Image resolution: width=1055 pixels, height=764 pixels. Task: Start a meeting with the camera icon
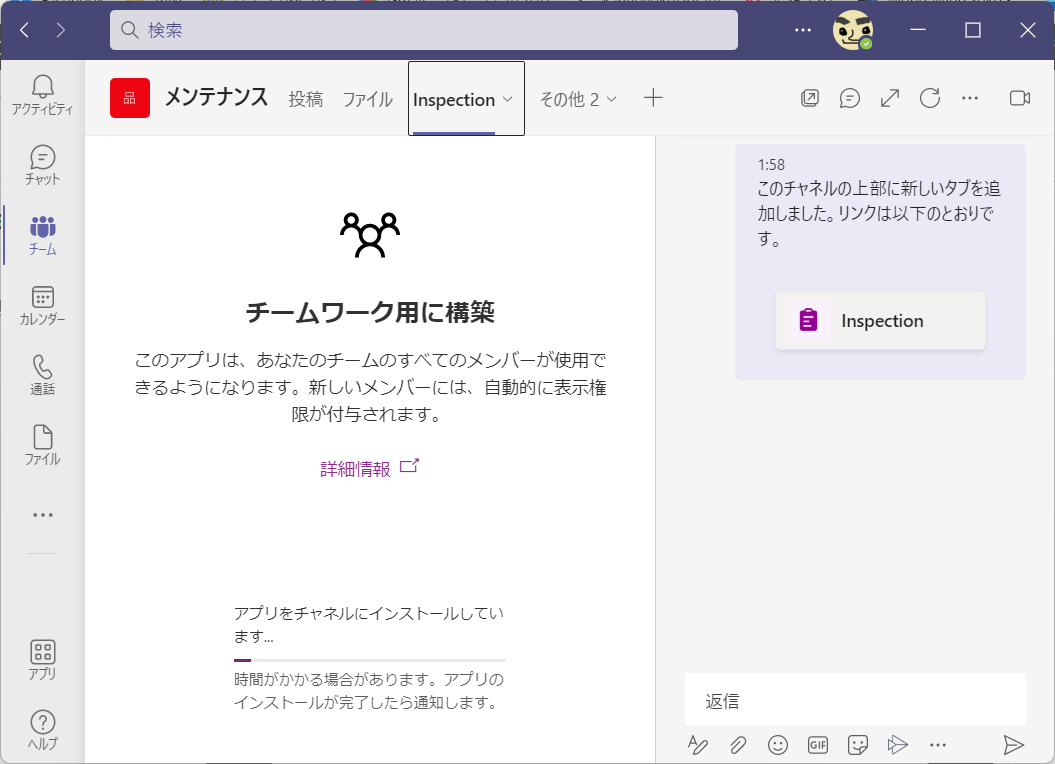[x=1020, y=98]
